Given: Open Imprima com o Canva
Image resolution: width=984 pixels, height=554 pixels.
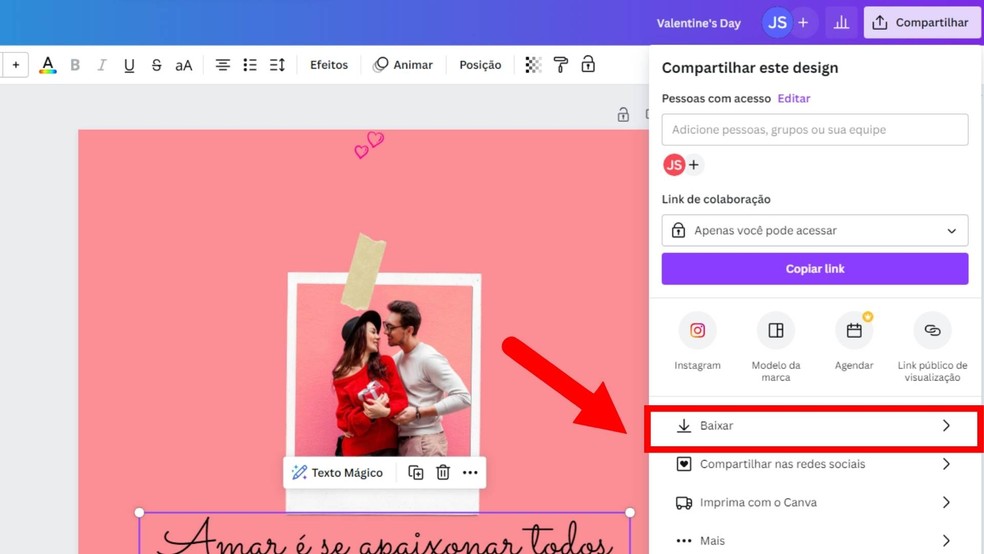Looking at the screenshot, I should tap(815, 503).
